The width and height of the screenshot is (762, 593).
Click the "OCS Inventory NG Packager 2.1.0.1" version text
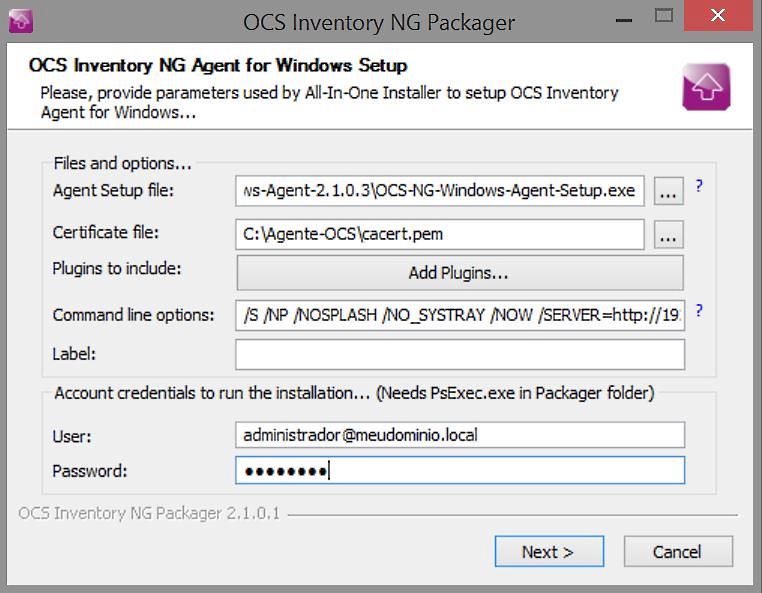tap(149, 513)
